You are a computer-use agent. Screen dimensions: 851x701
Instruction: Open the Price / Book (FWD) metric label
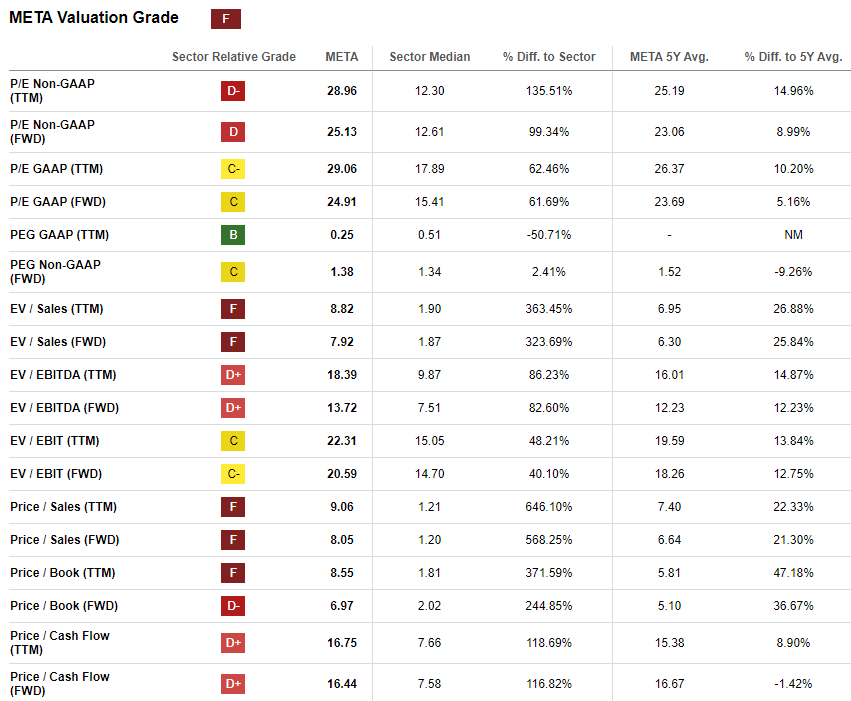tap(64, 606)
